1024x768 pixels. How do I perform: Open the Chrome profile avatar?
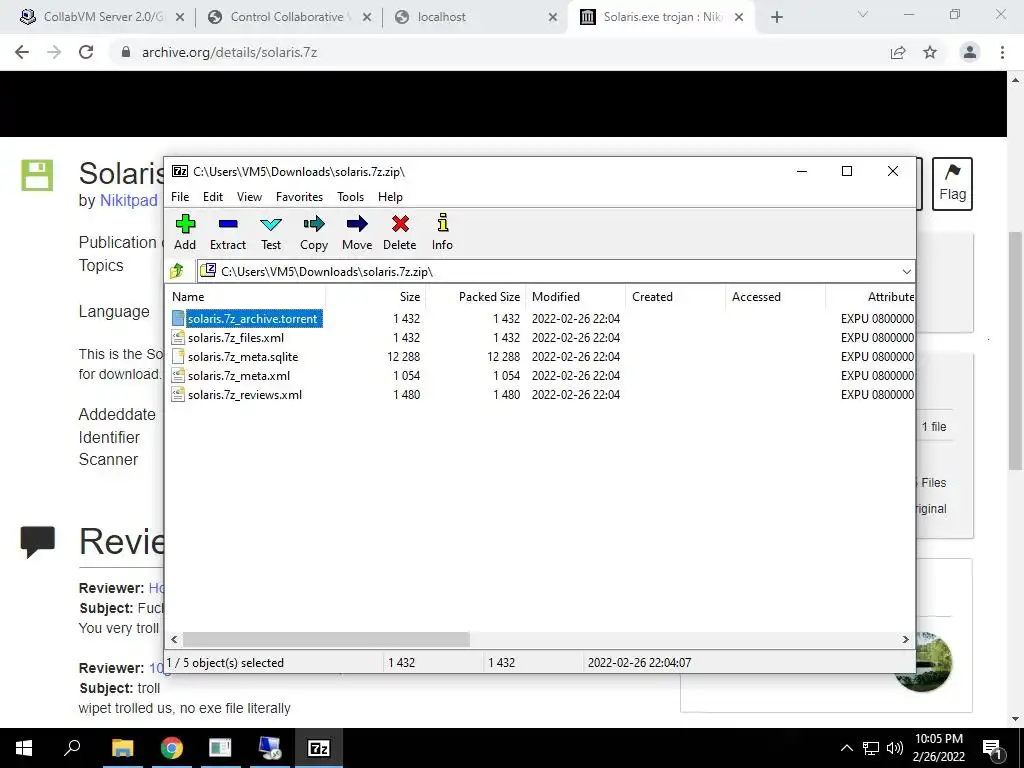click(x=970, y=52)
